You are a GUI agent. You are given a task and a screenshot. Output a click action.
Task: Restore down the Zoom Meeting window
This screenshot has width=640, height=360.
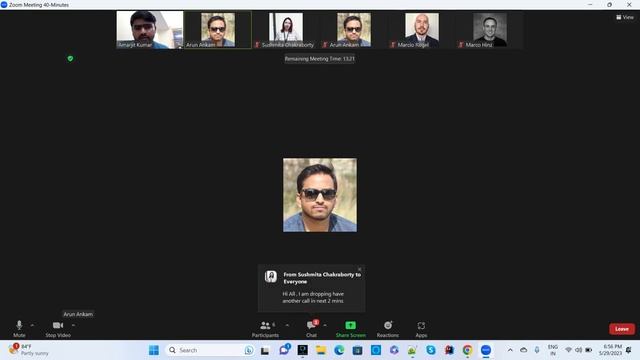tap(609, 4)
